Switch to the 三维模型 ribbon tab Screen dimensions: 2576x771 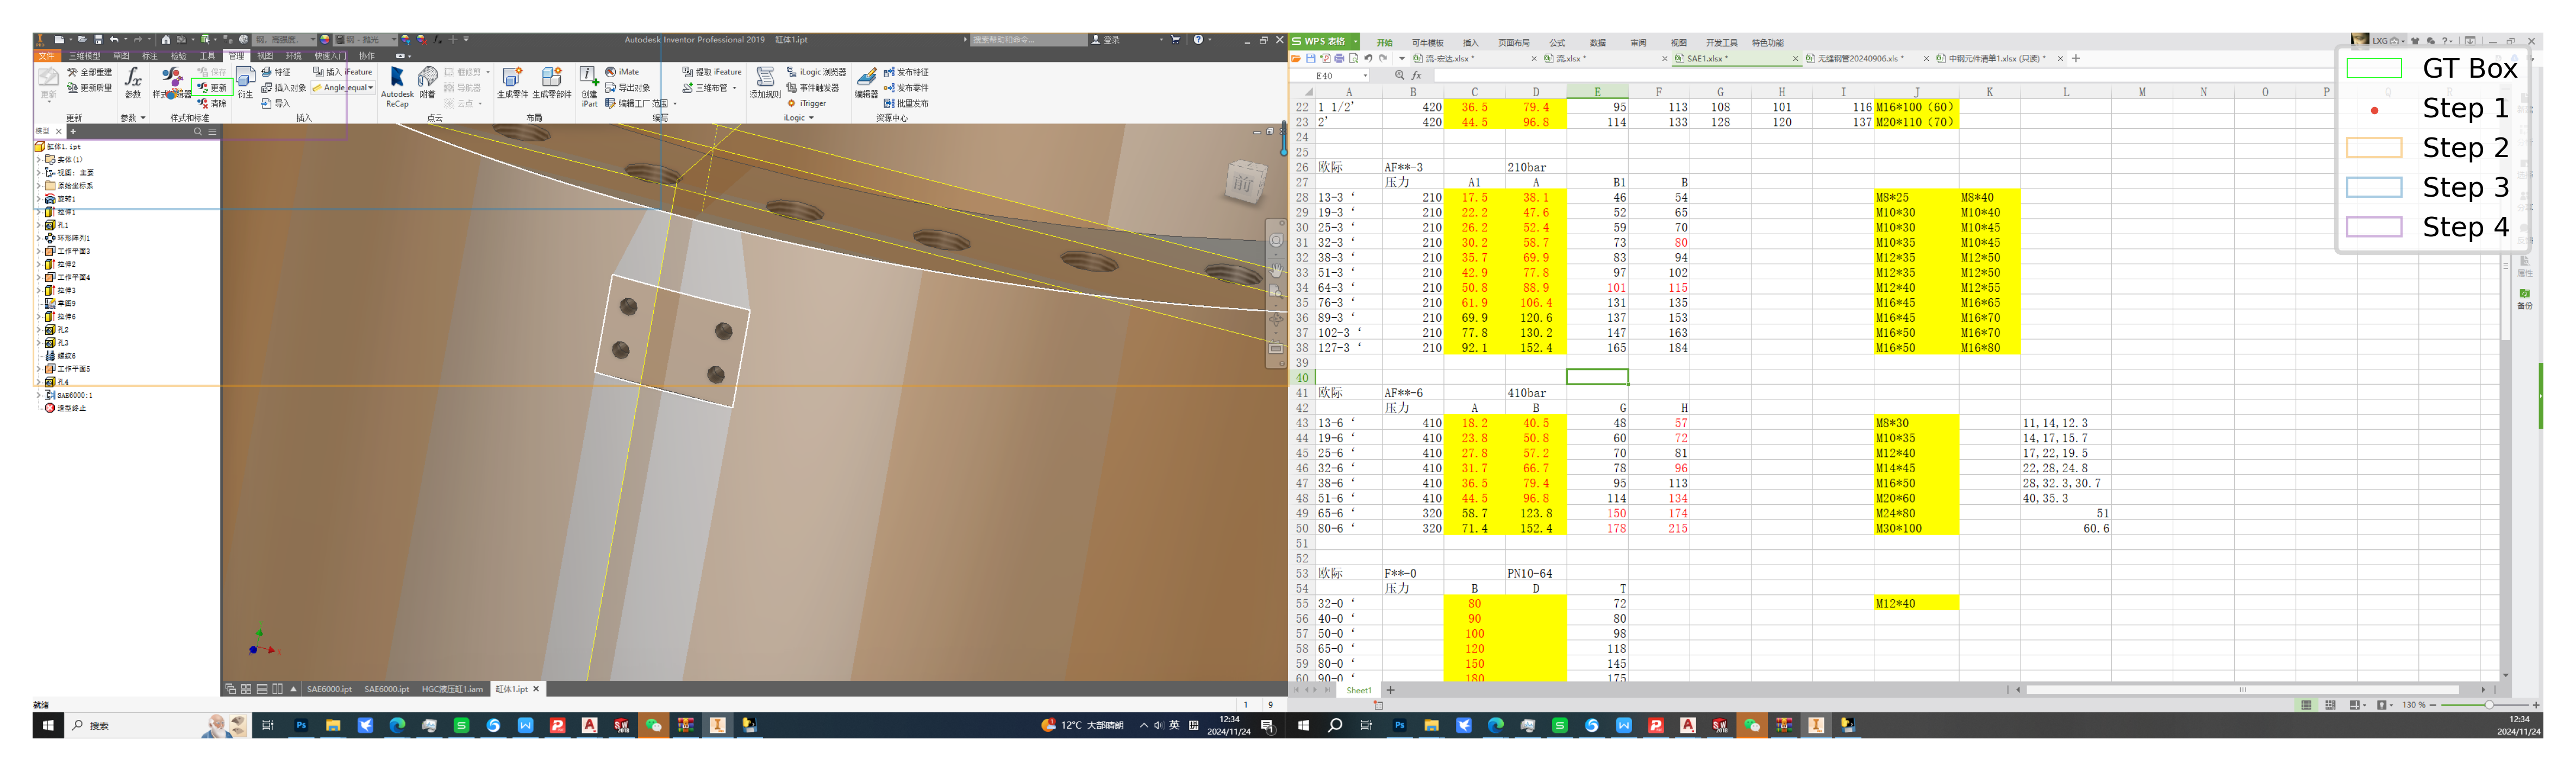click(84, 56)
